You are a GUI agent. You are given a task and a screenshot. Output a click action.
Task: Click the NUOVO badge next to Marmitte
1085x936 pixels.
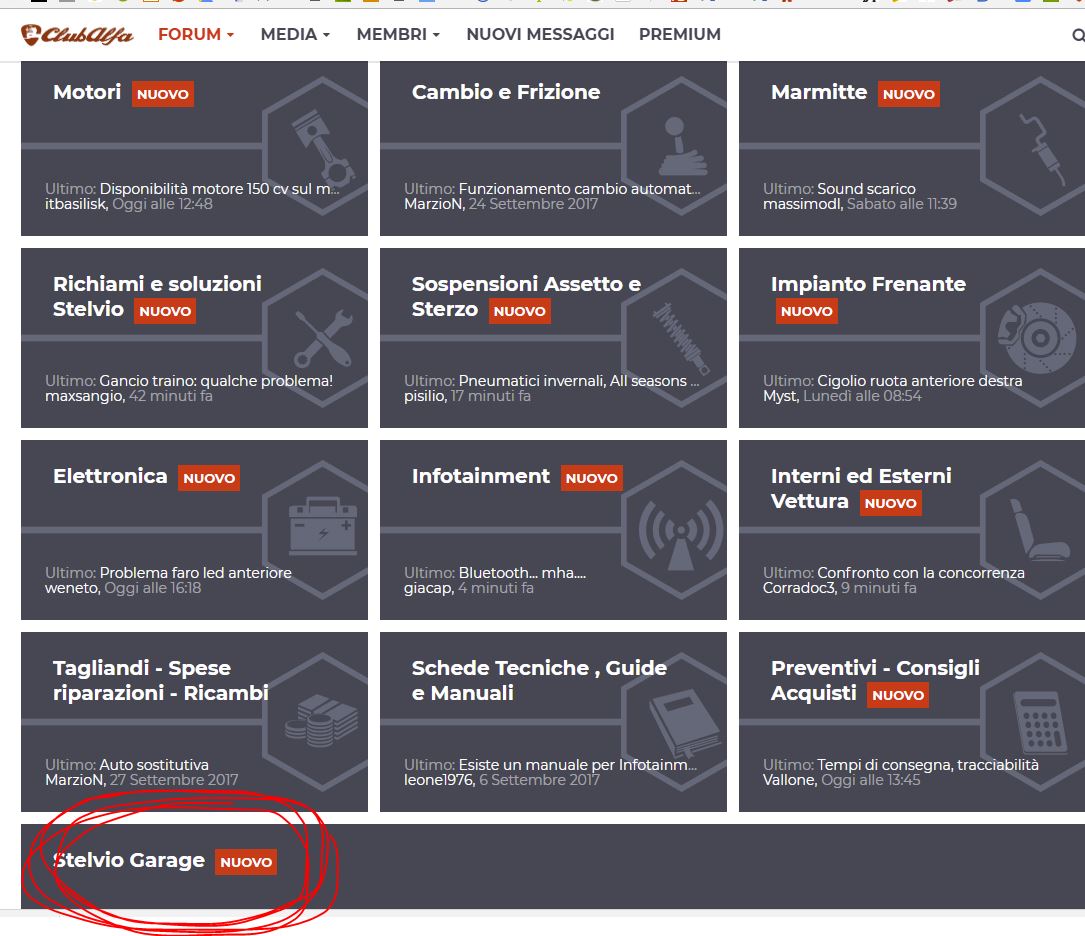tap(909, 94)
